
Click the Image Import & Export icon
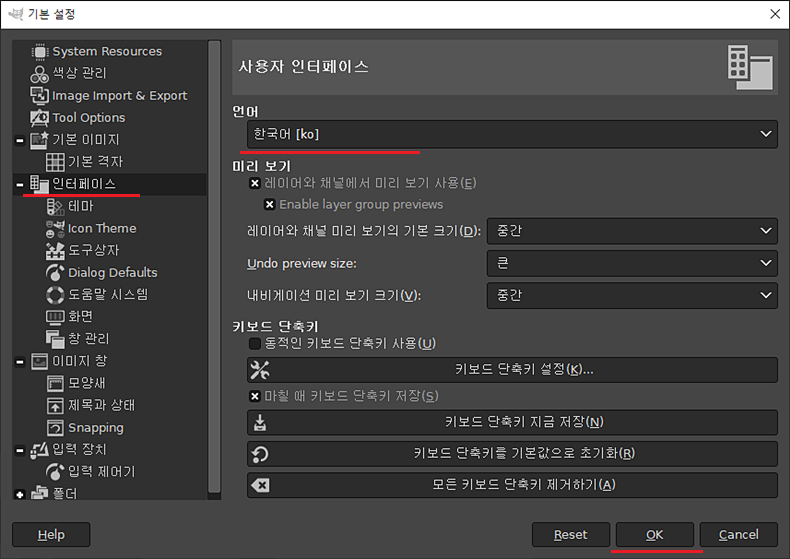point(39,95)
